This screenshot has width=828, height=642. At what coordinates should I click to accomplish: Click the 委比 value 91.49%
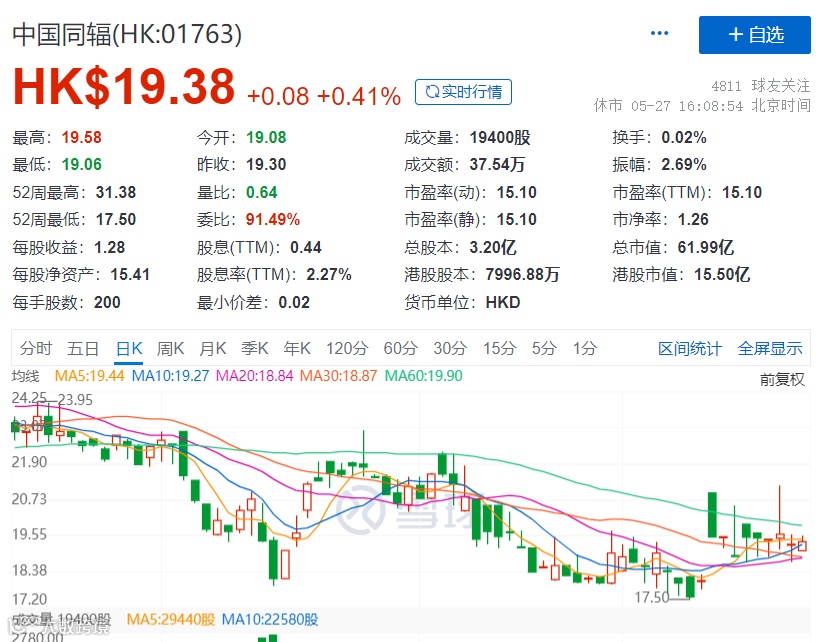click(x=272, y=219)
